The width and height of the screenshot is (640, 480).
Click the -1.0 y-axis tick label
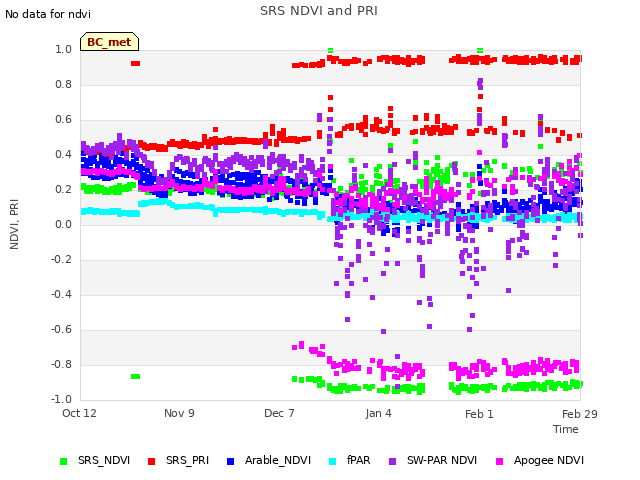(x=61, y=399)
